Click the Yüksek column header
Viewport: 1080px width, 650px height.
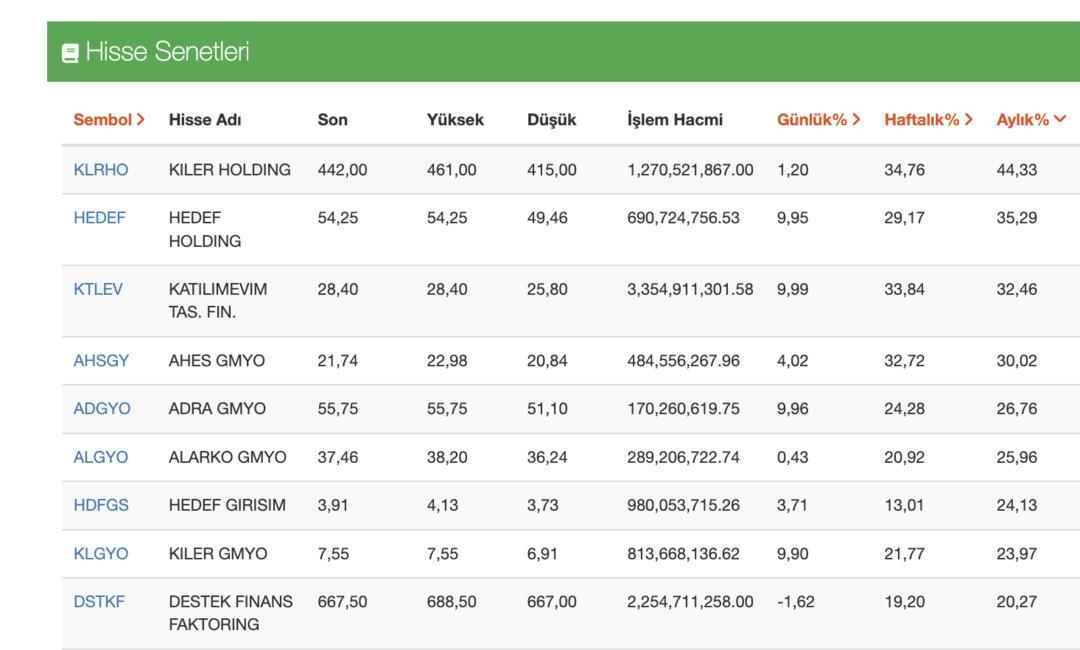[x=455, y=120]
